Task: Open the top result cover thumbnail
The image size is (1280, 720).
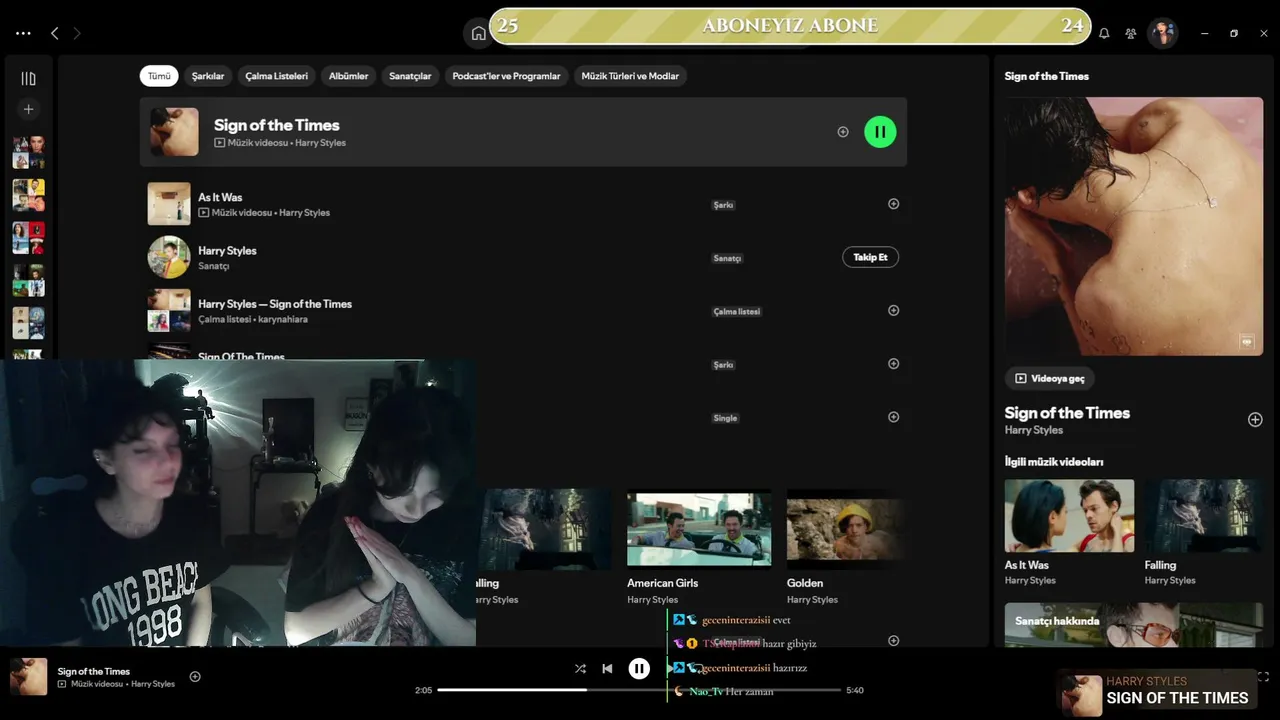Action: tap(174, 132)
